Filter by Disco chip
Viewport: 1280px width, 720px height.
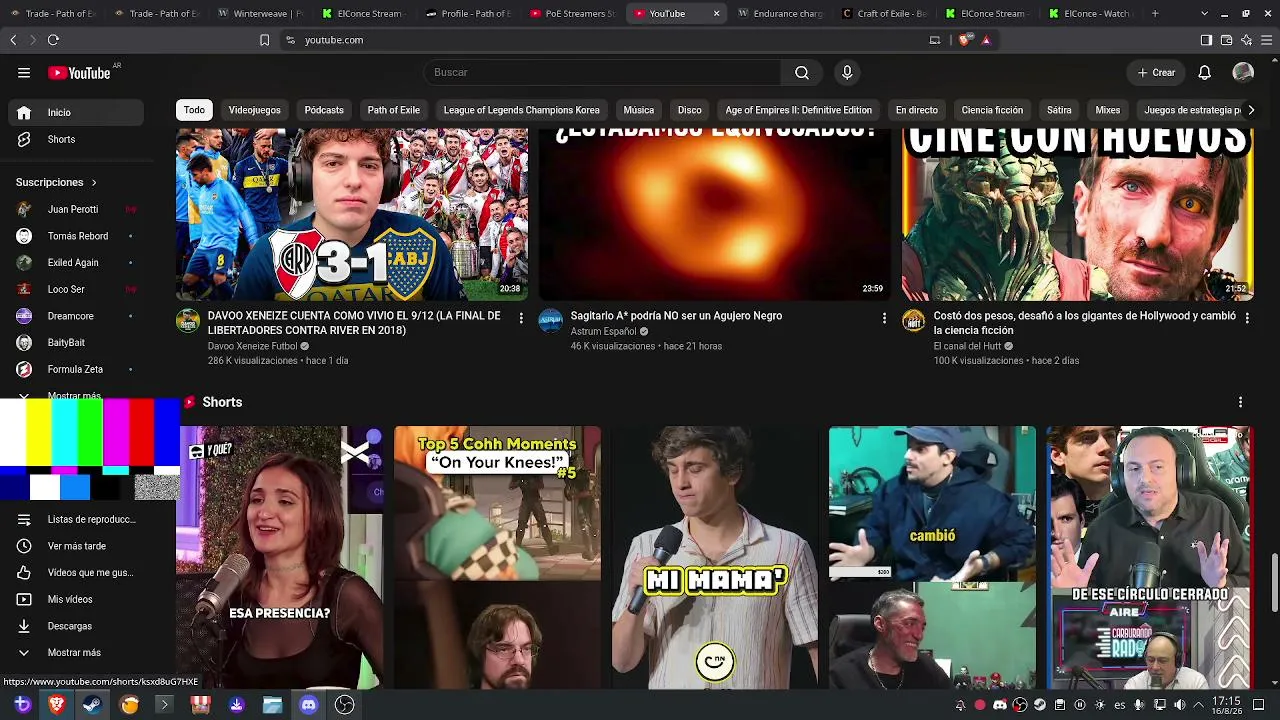689,110
